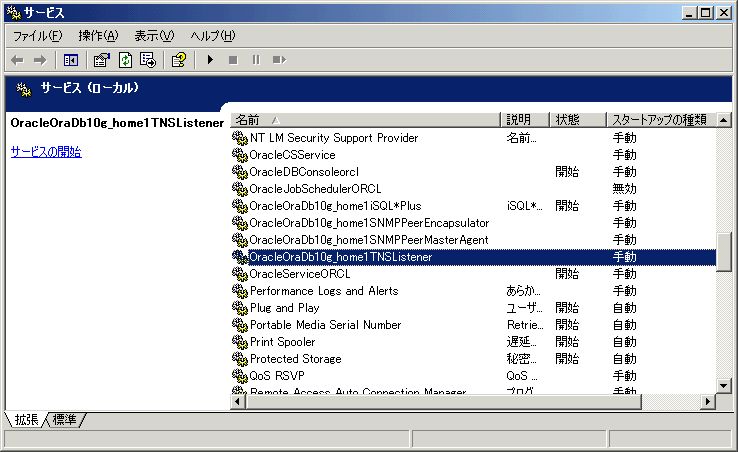Image resolution: width=738 pixels, height=452 pixels.
Task: Open the Help toolbar icon with question mark
Action: (x=178, y=60)
